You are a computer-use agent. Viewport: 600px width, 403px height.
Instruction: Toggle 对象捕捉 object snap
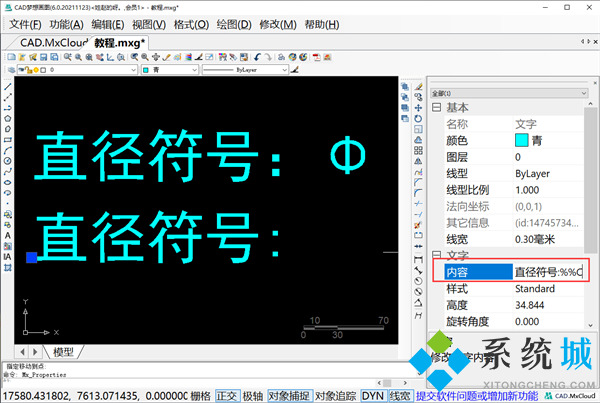coord(290,396)
